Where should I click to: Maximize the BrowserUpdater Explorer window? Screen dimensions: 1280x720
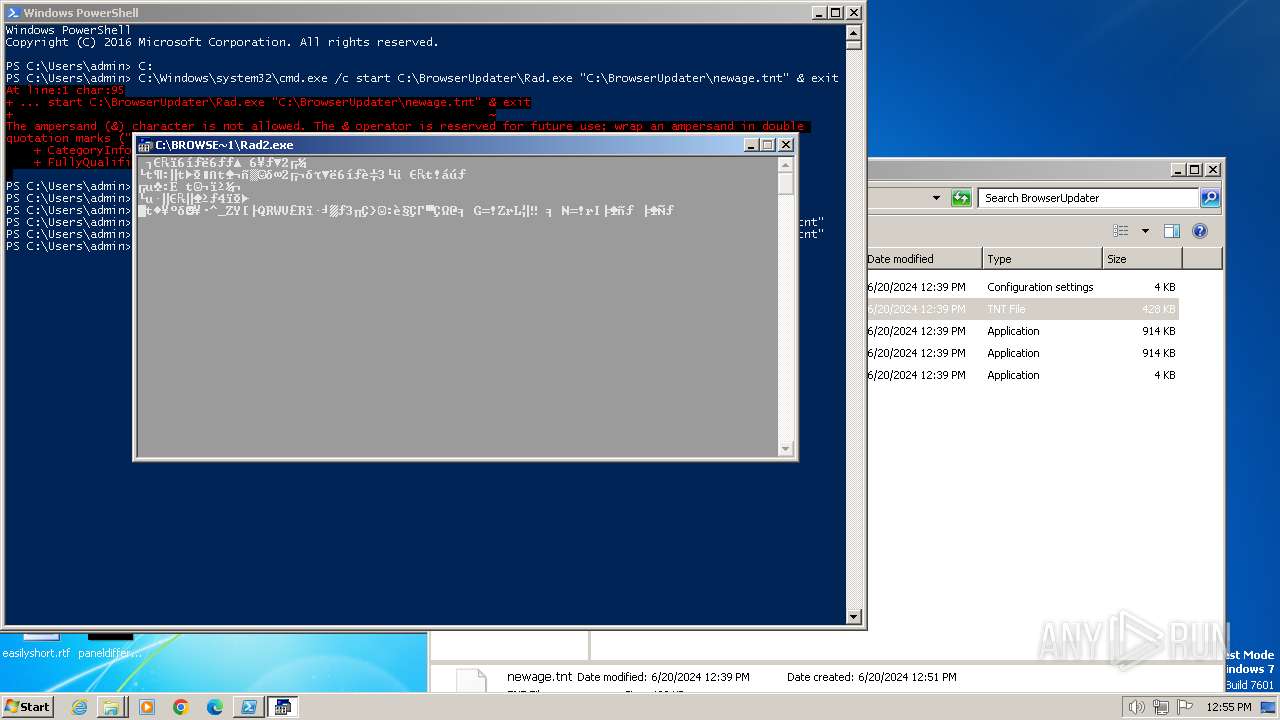tap(1195, 170)
